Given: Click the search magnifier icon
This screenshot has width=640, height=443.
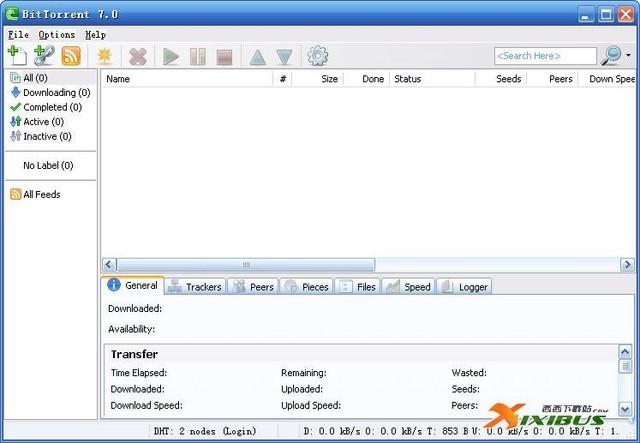Looking at the screenshot, I should 611,56.
